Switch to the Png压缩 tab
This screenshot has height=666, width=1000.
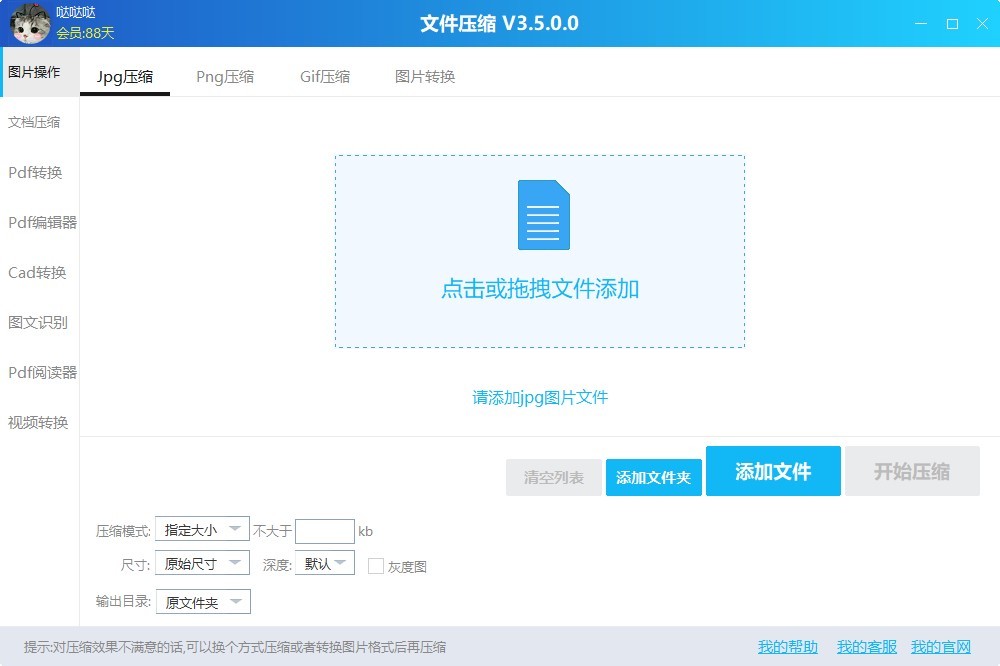[225, 77]
